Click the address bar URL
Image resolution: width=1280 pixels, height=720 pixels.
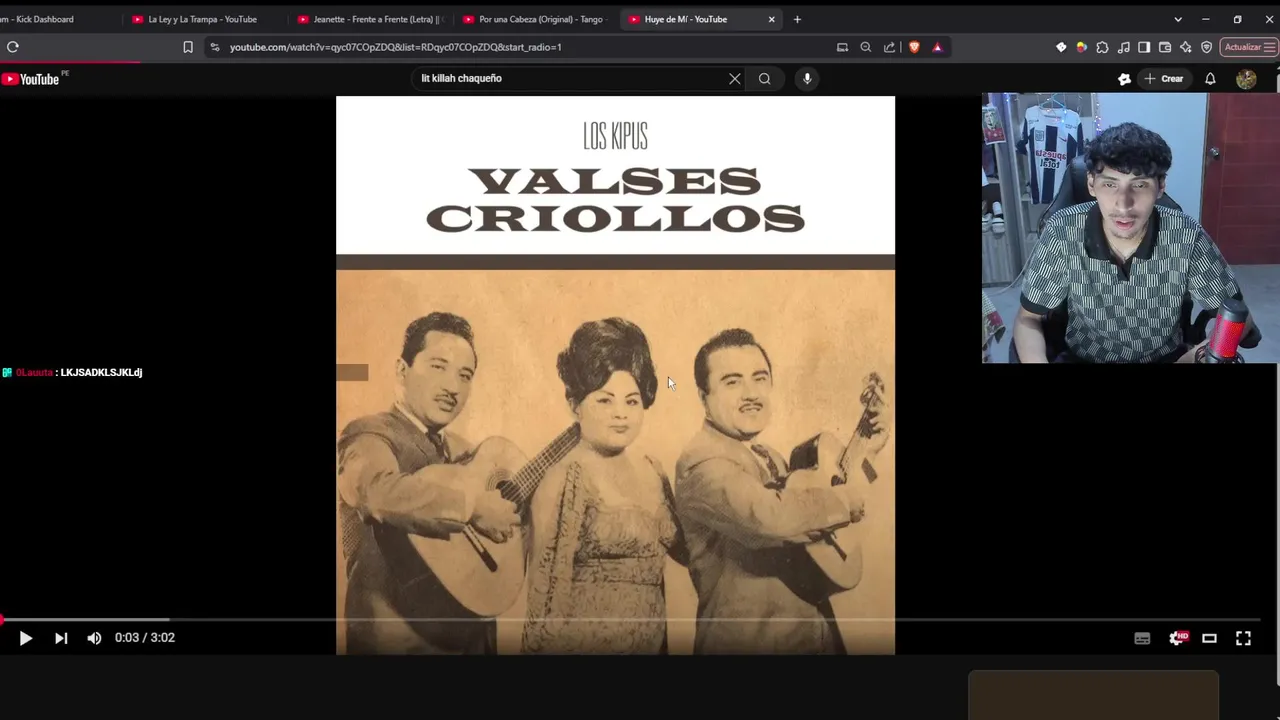pos(395,47)
